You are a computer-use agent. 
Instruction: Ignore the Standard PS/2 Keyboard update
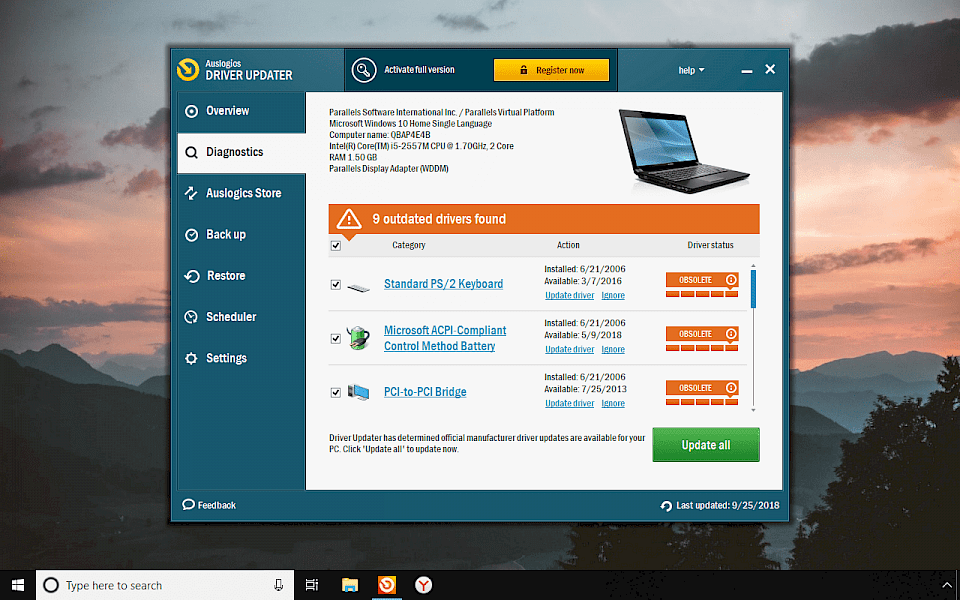tap(613, 295)
